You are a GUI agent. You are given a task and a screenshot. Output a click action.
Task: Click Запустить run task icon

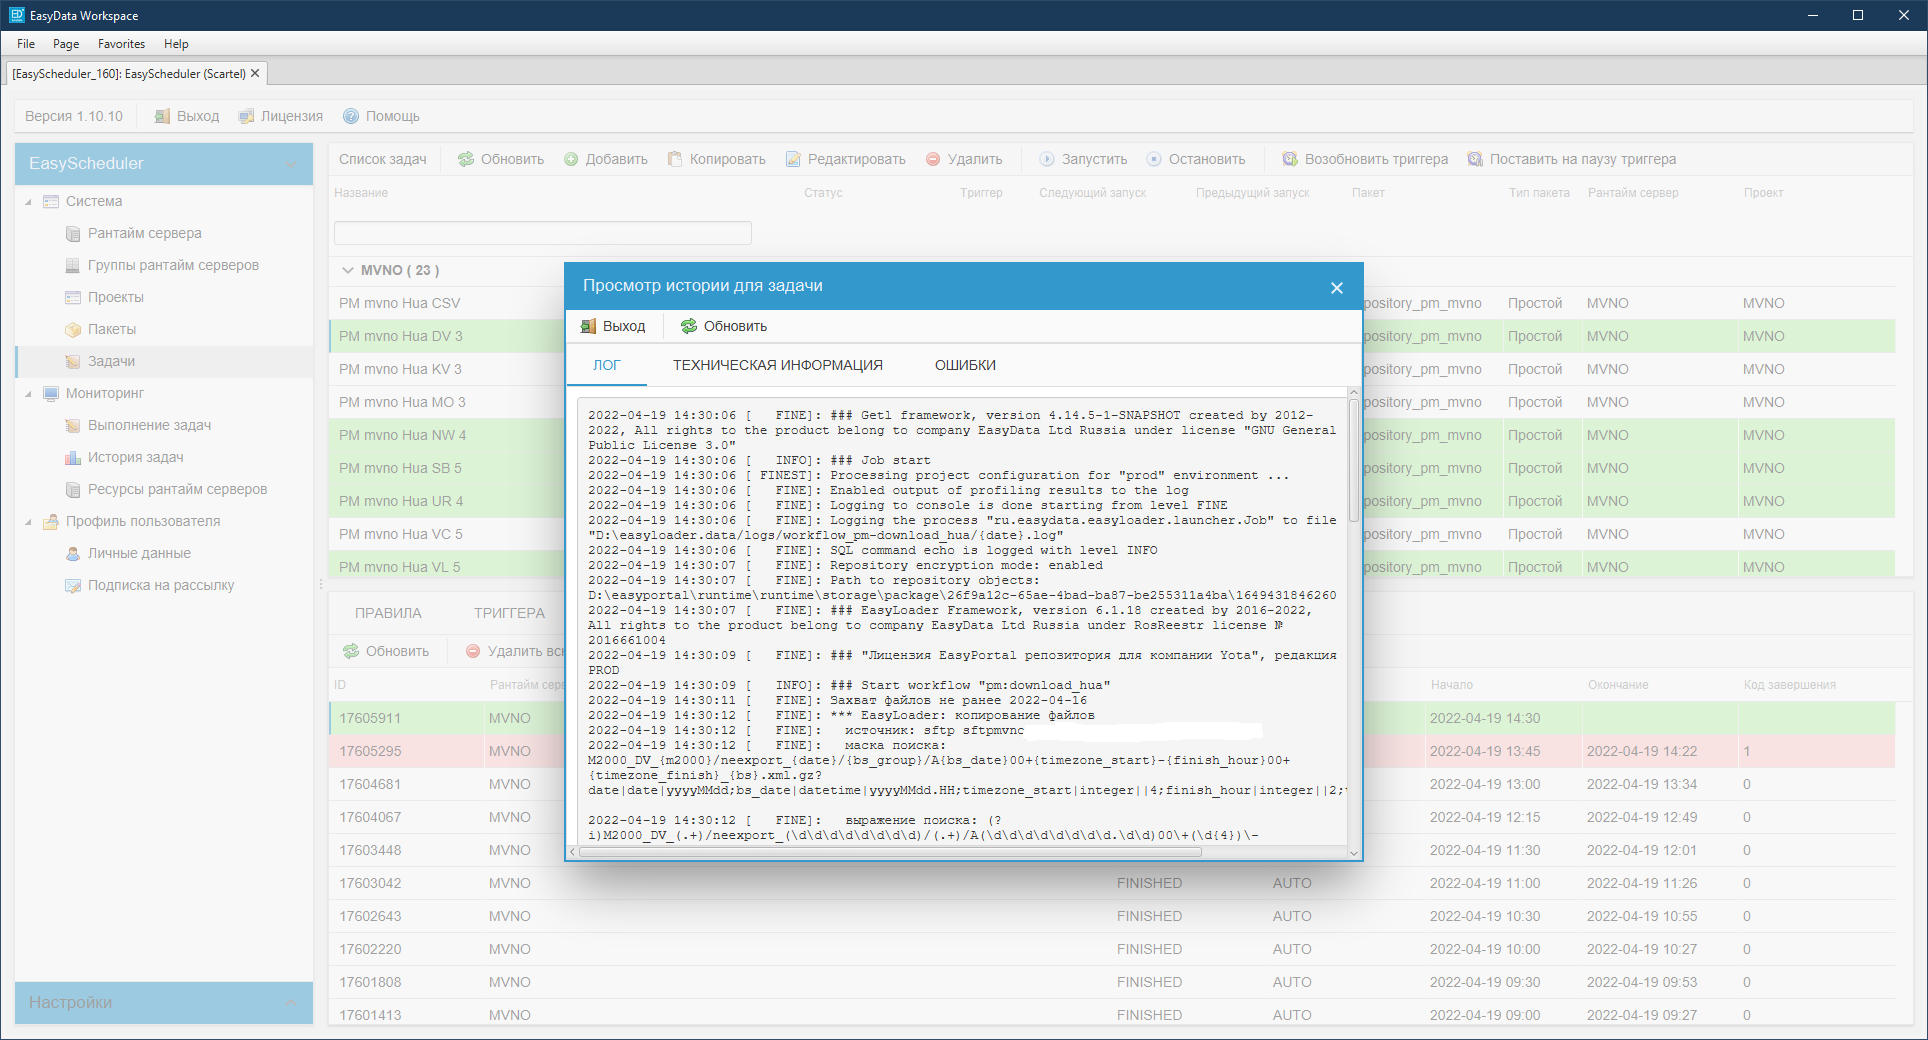point(1047,159)
